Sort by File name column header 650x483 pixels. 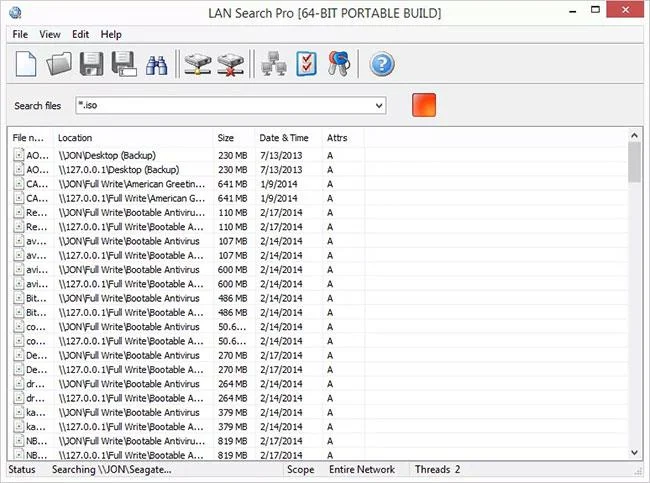[x=30, y=138]
